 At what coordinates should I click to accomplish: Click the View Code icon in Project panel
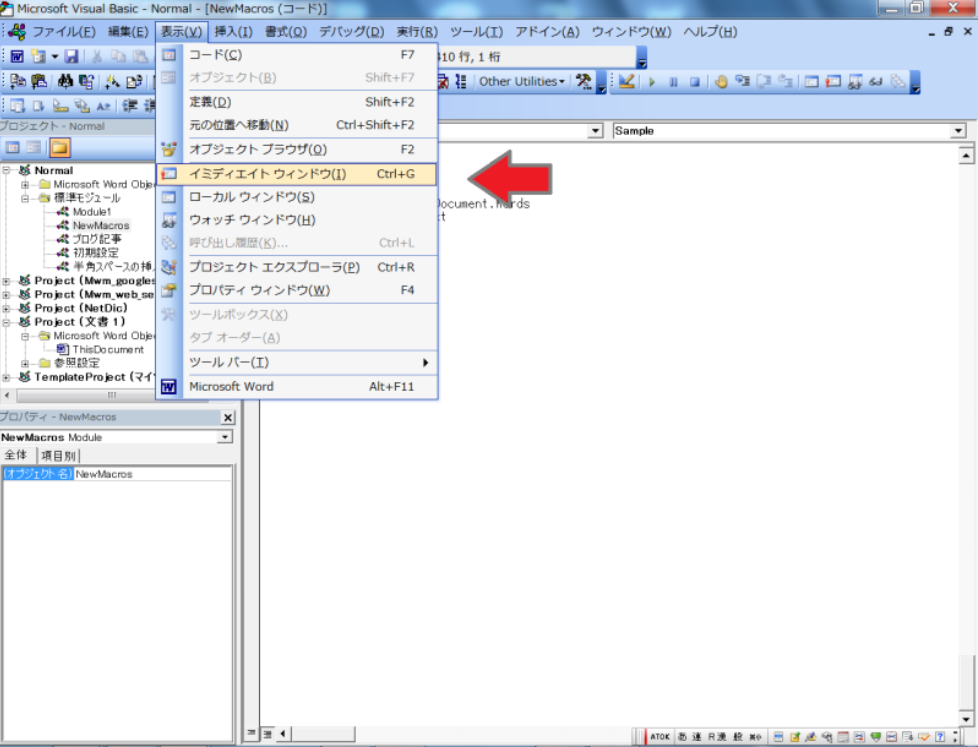[13, 148]
